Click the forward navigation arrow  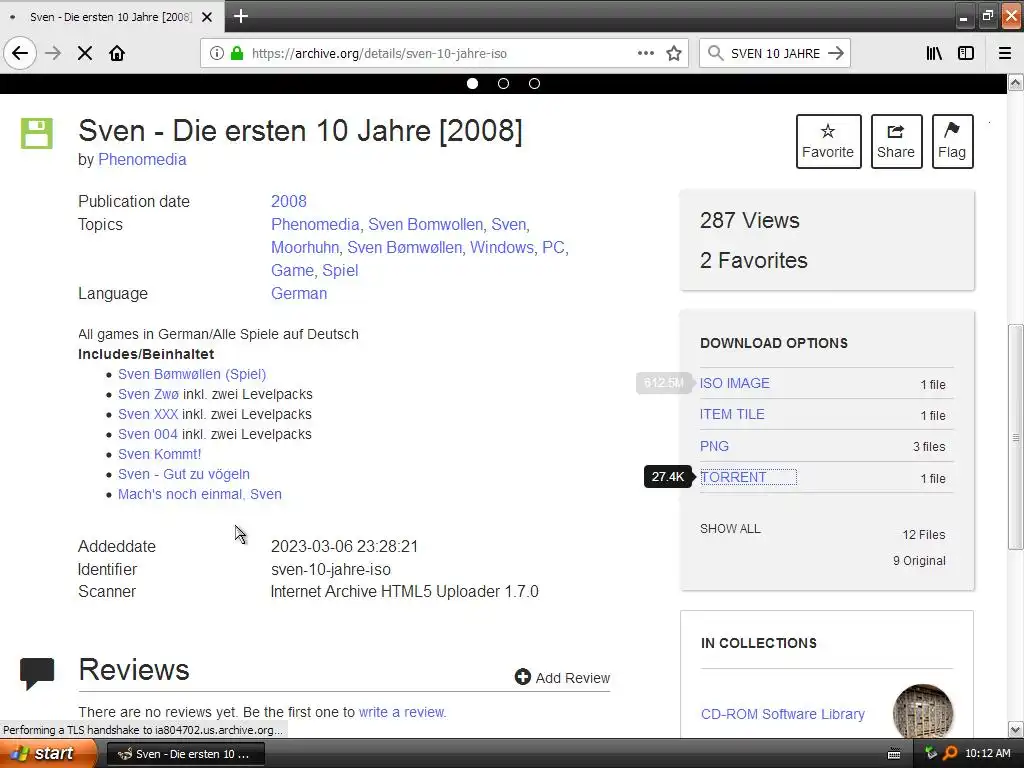pos(53,53)
